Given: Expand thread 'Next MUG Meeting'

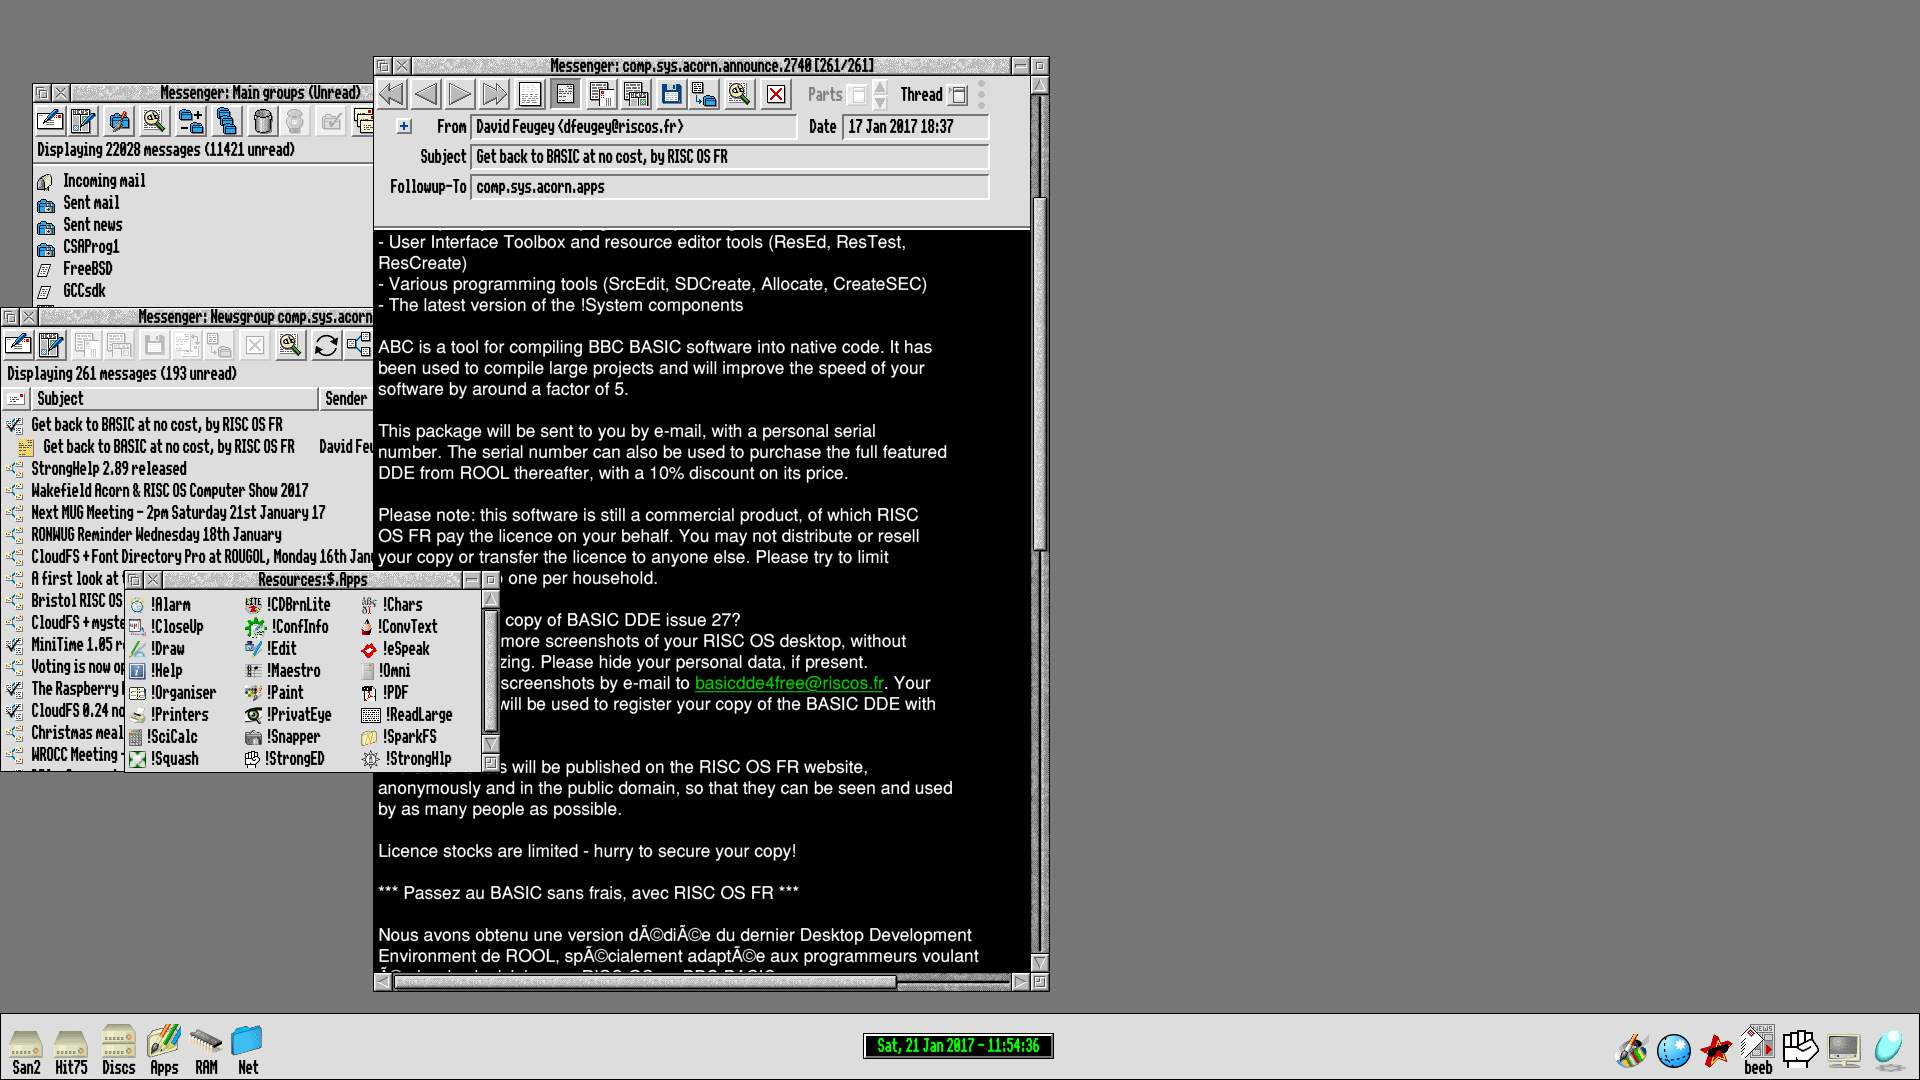Looking at the screenshot, I should coord(15,513).
